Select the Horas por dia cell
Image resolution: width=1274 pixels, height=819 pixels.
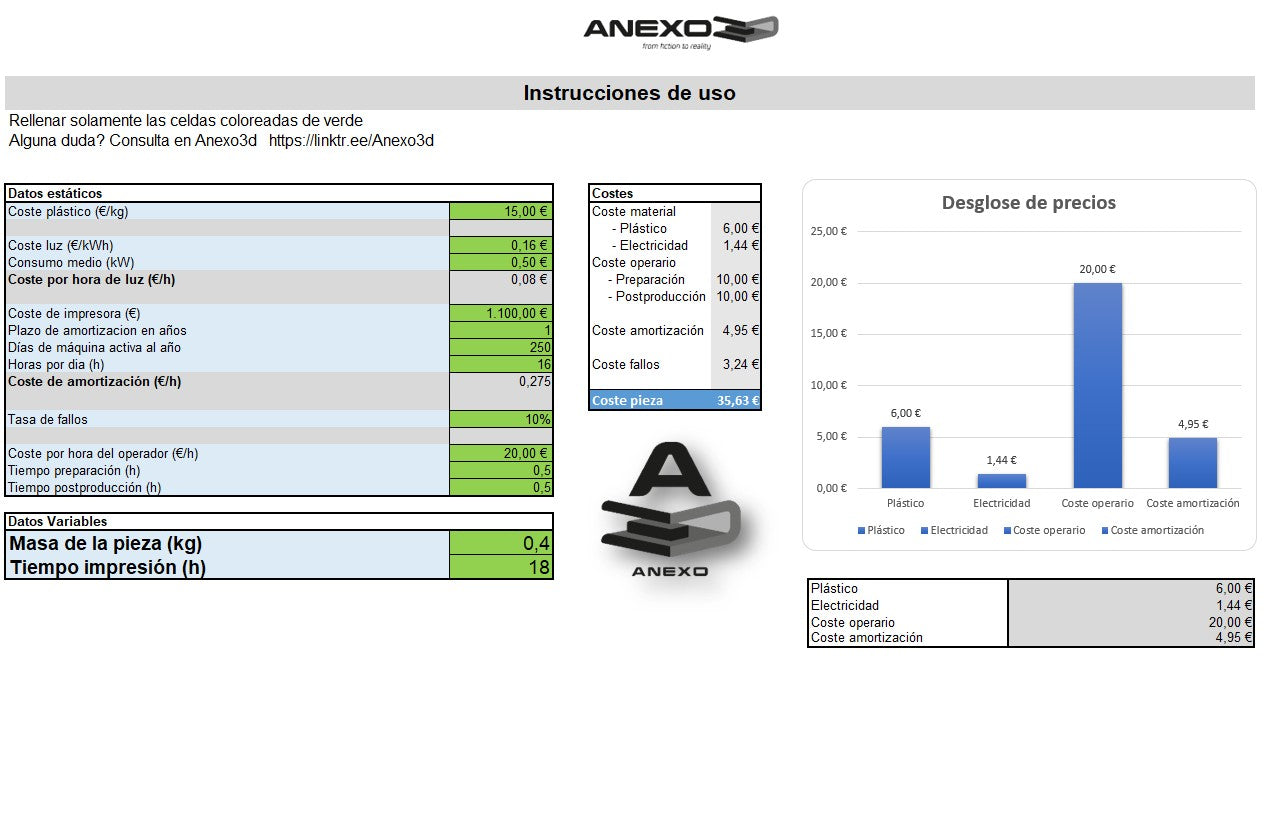point(500,364)
